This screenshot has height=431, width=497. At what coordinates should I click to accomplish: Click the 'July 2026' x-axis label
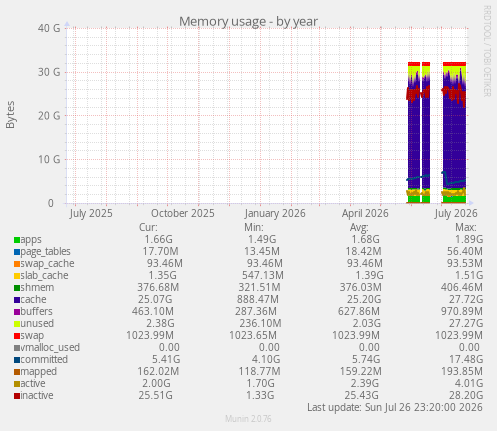456,213
